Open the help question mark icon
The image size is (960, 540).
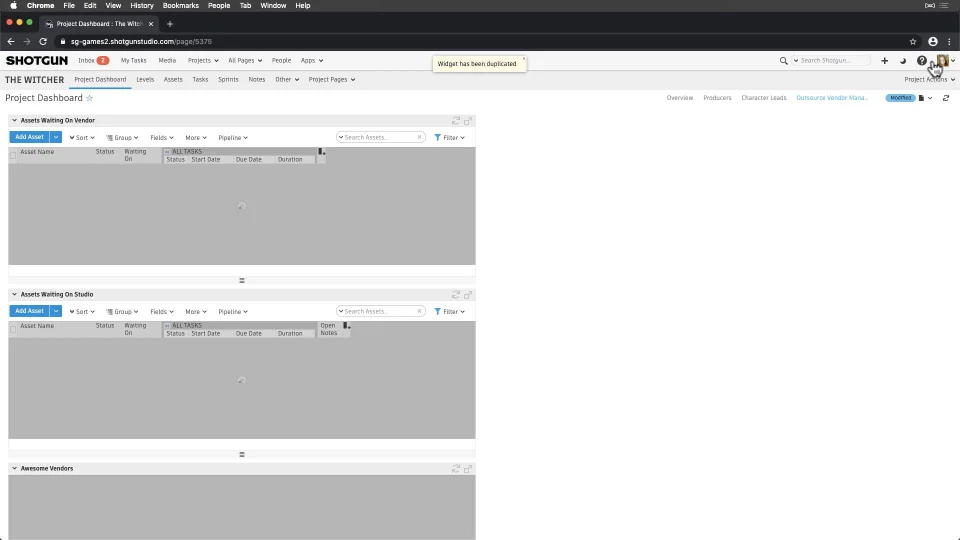click(921, 61)
